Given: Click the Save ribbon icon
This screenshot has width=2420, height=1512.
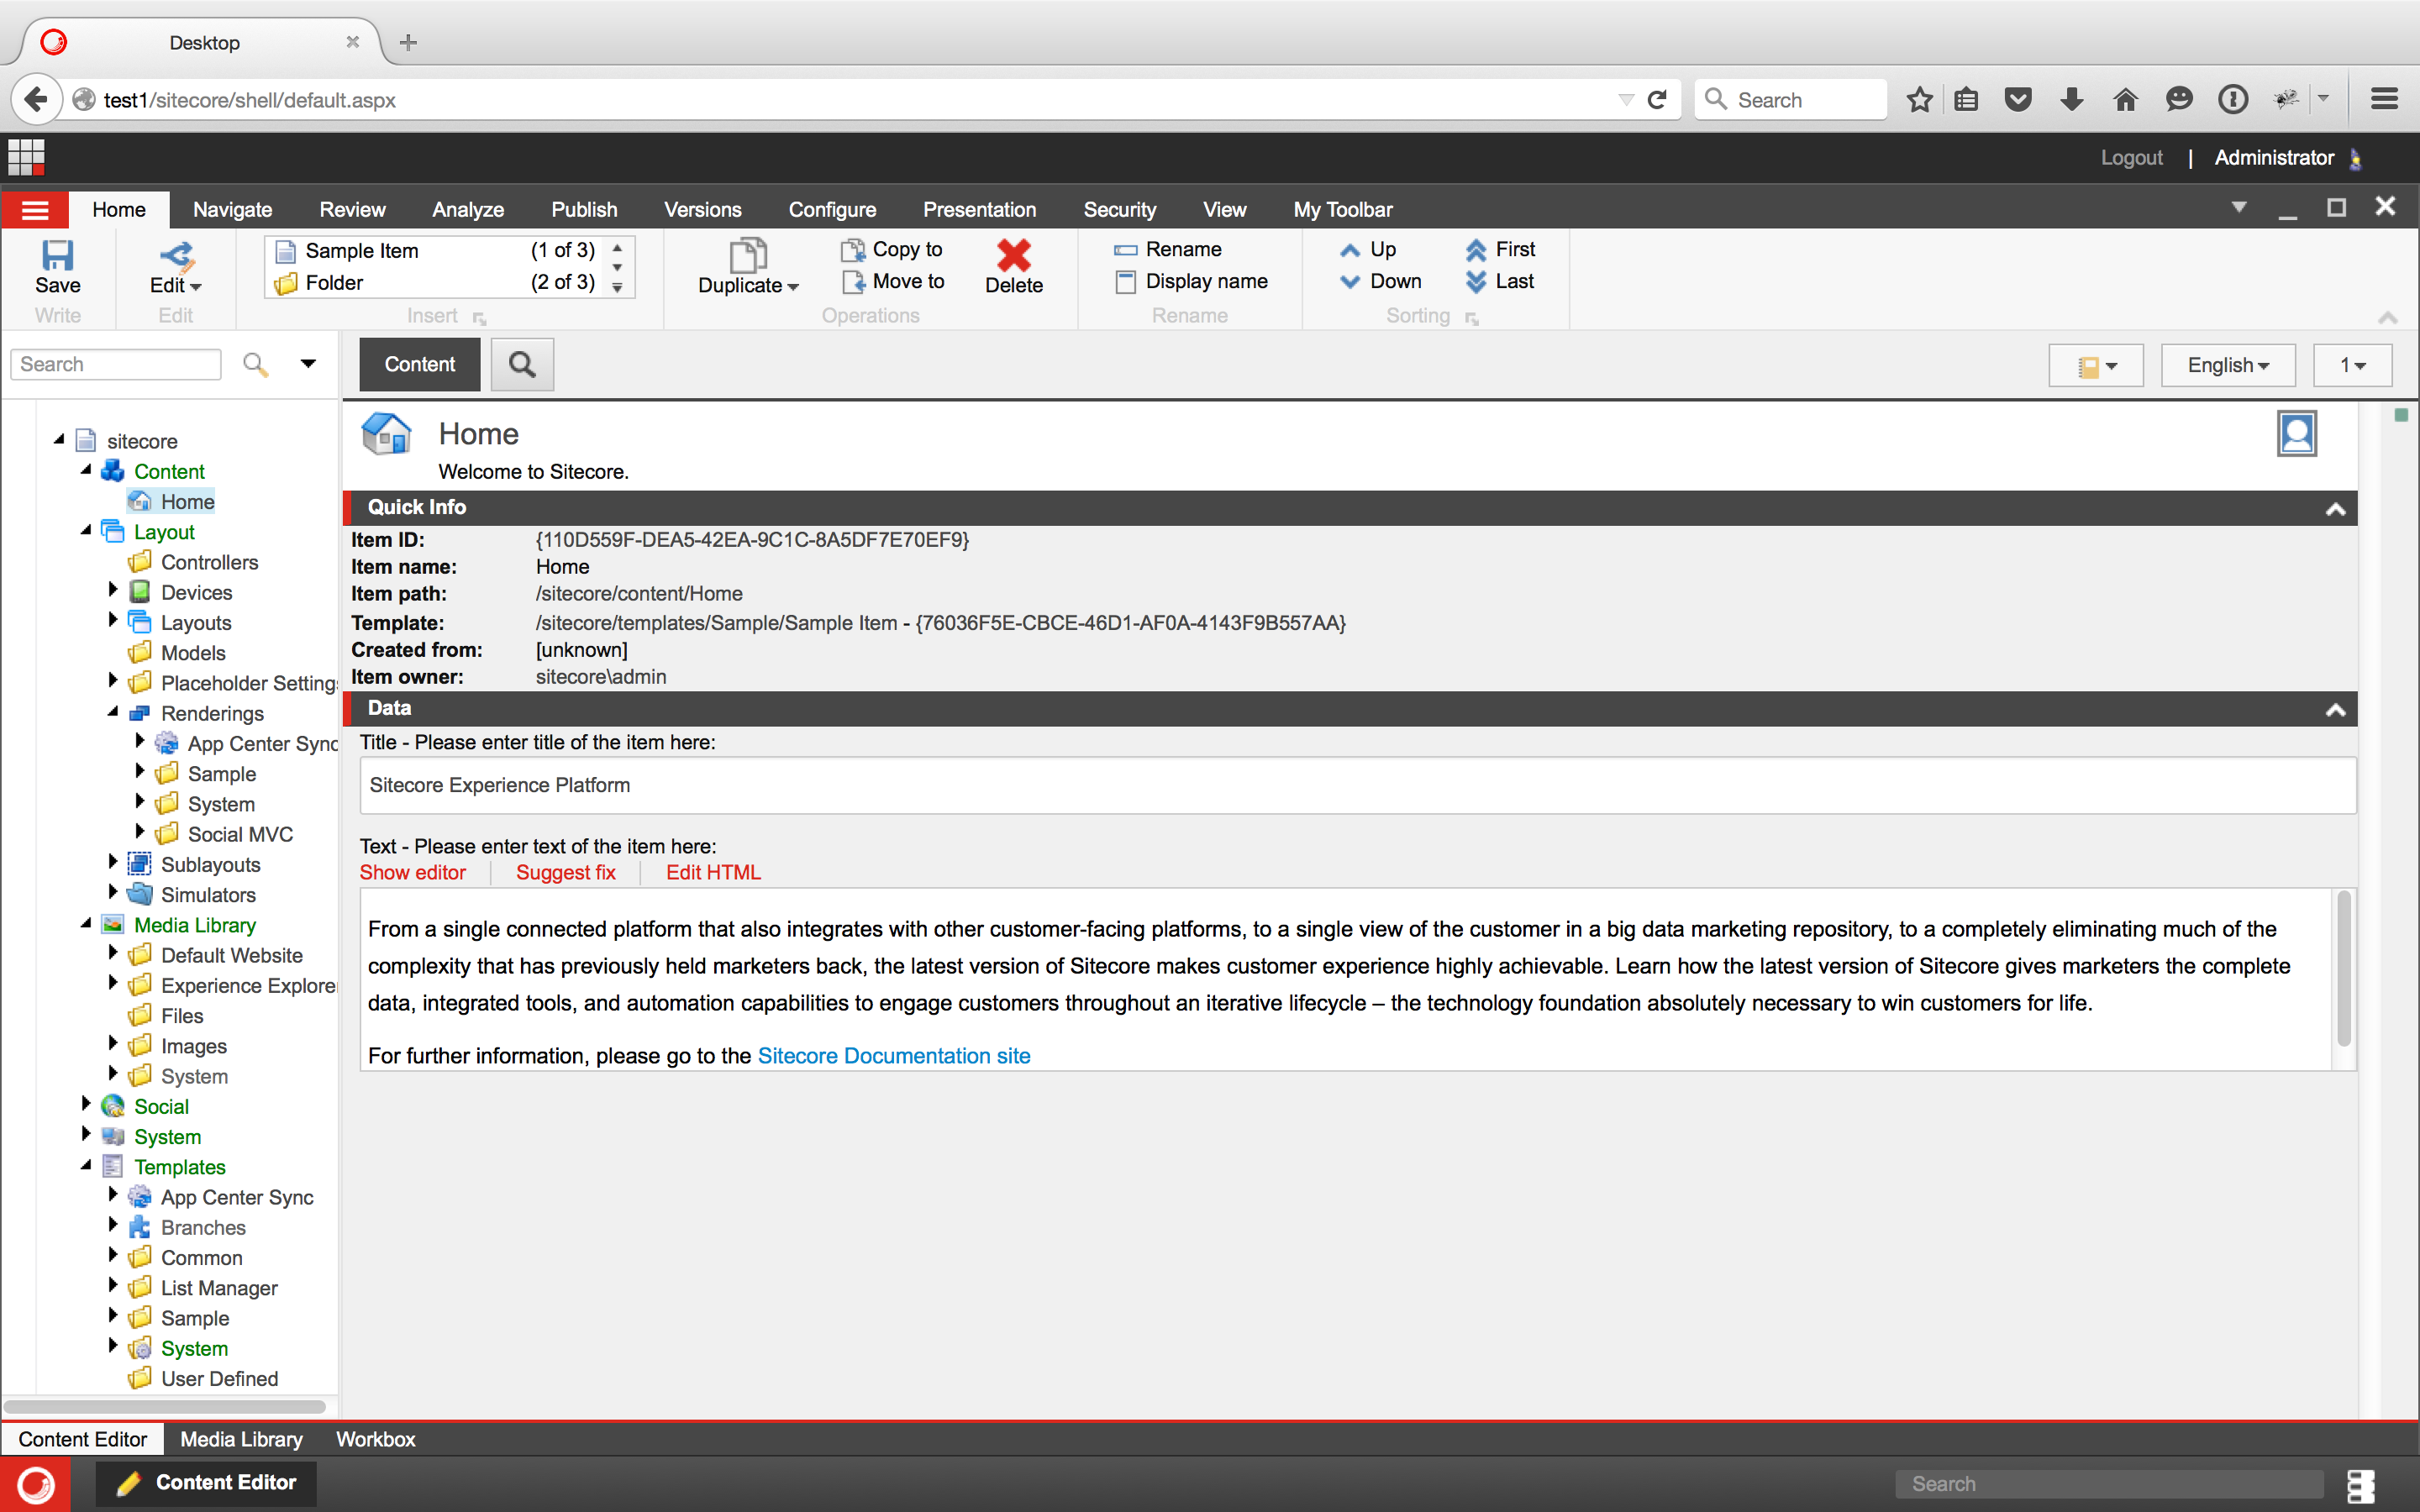Looking at the screenshot, I should click(57, 256).
